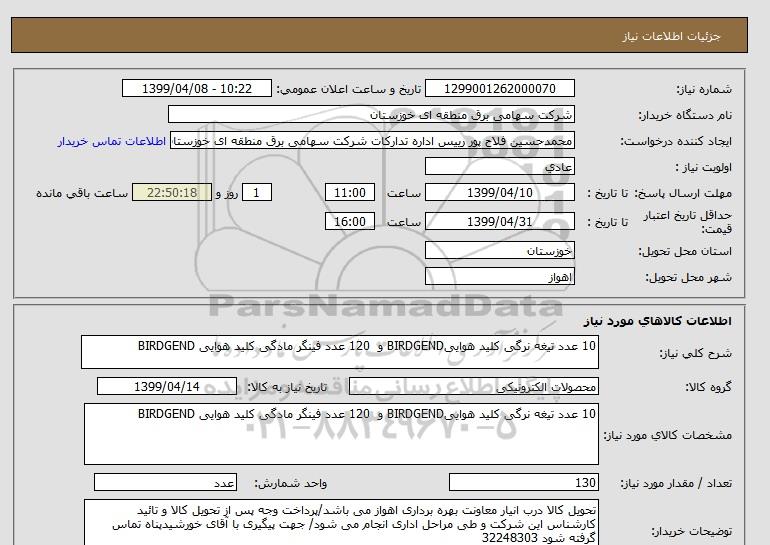
Task: Click the goods need date 1399/04/14
Action: pos(167,386)
